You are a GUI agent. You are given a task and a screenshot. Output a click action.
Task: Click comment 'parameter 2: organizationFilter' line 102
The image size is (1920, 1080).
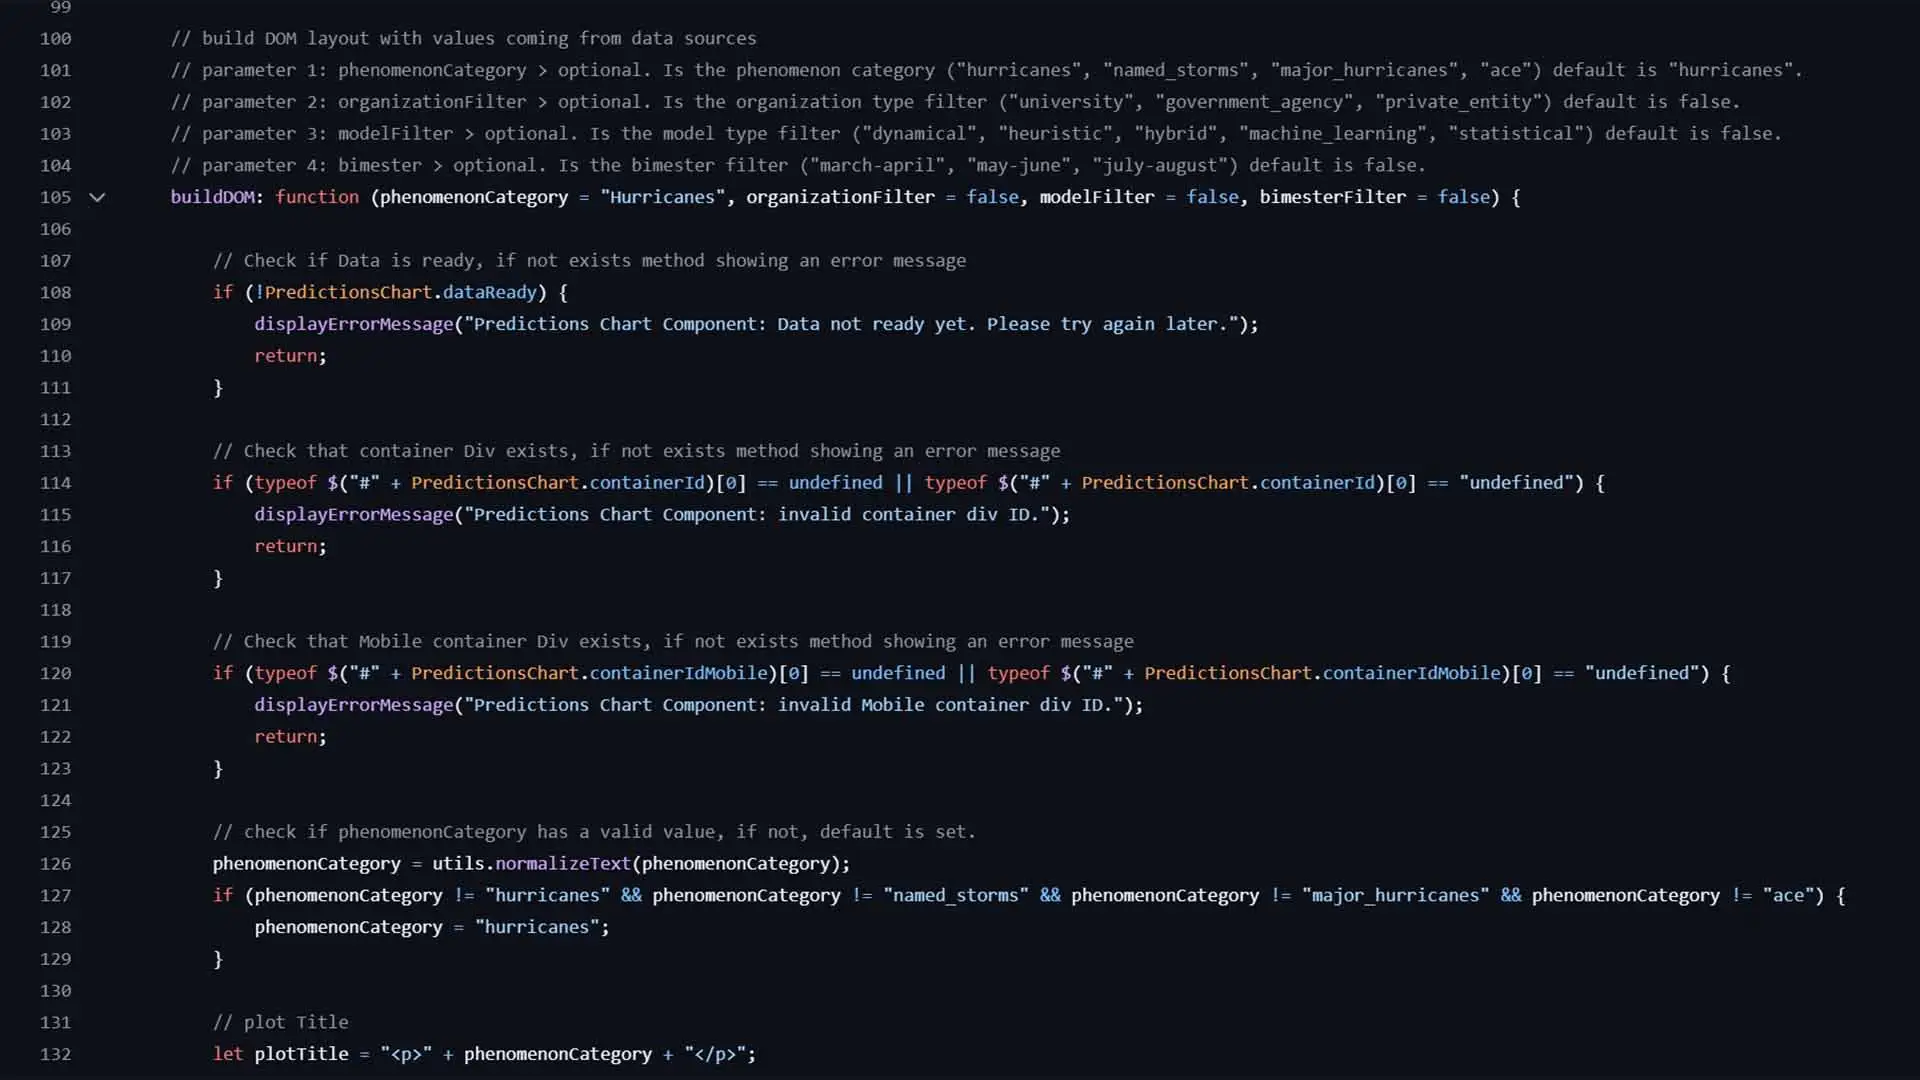955,102
